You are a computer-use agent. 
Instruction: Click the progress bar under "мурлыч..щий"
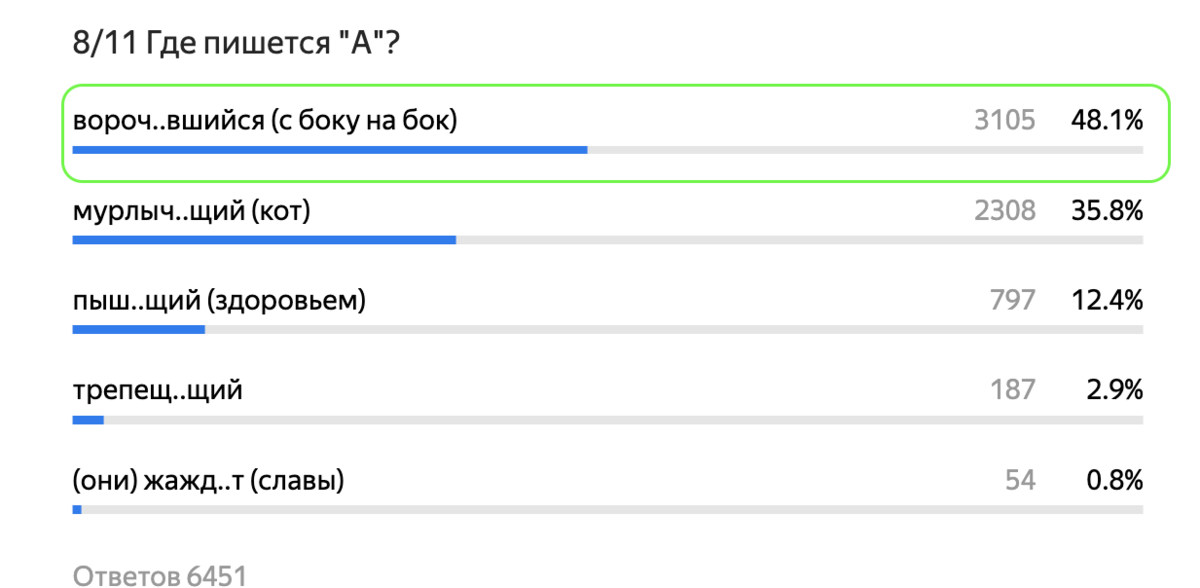coord(607,240)
